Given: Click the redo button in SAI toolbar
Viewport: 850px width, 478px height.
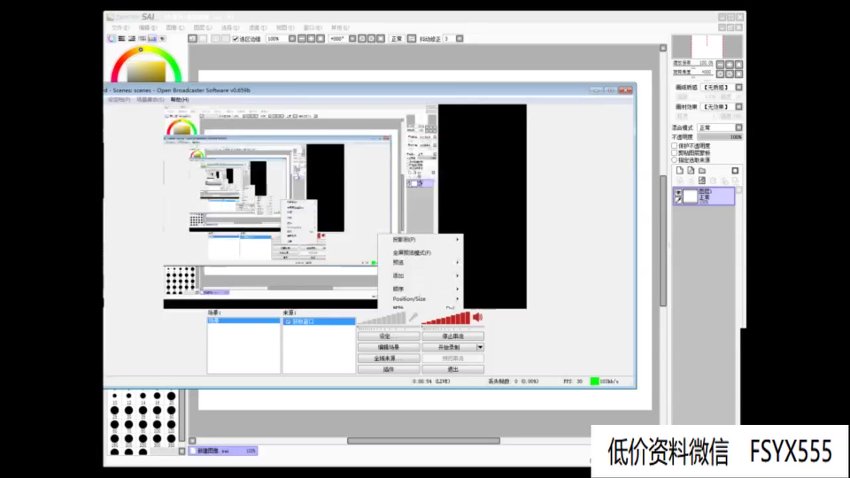Looking at the screenshot, I should [203, 38].
